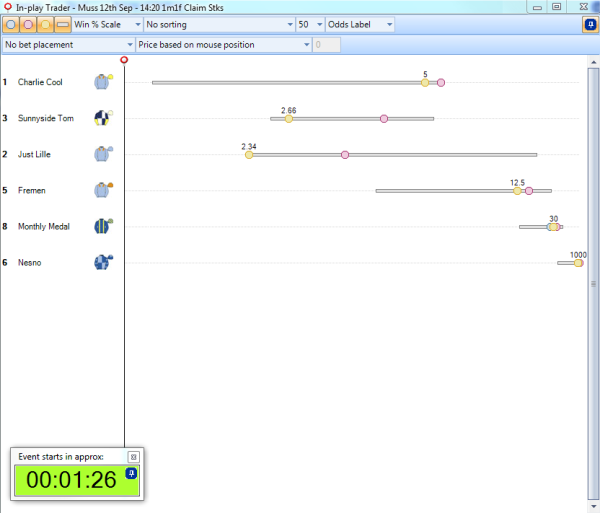The width and height of the screenshot is (600, 513).
Task: Click the pin icon in the top-right toolbar
Action: 589,24
